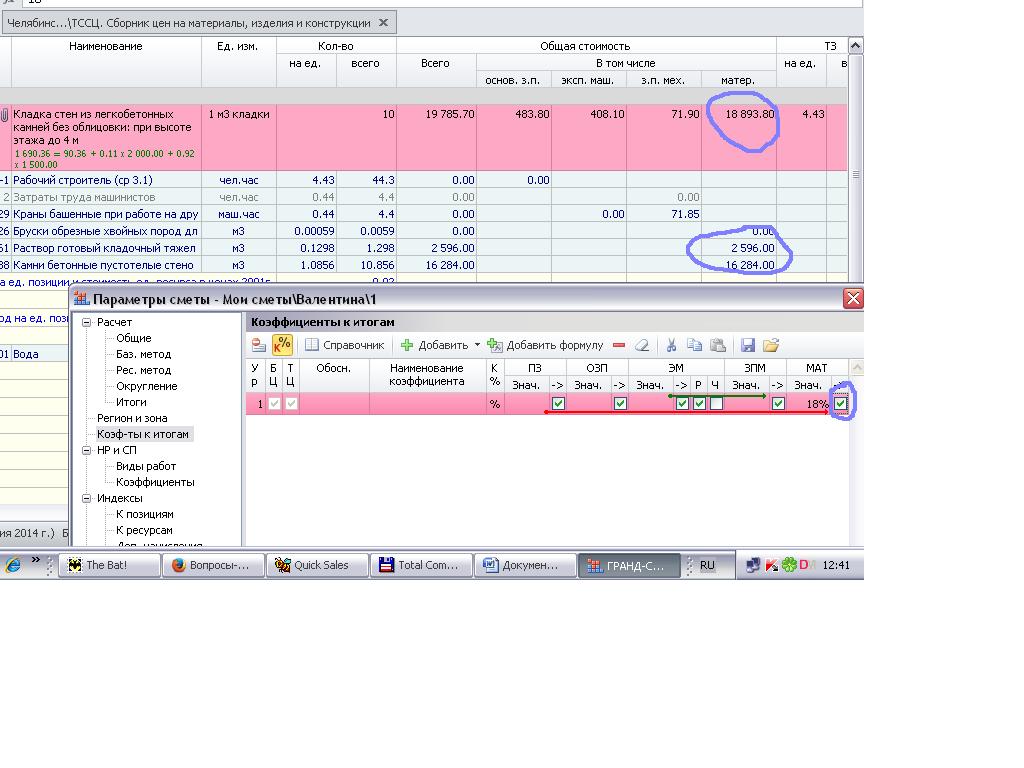Select the ТССЦ Сборник цен document tab
Image resolution: width=1024 pixels, height=768 pixels.
(188, 22)
